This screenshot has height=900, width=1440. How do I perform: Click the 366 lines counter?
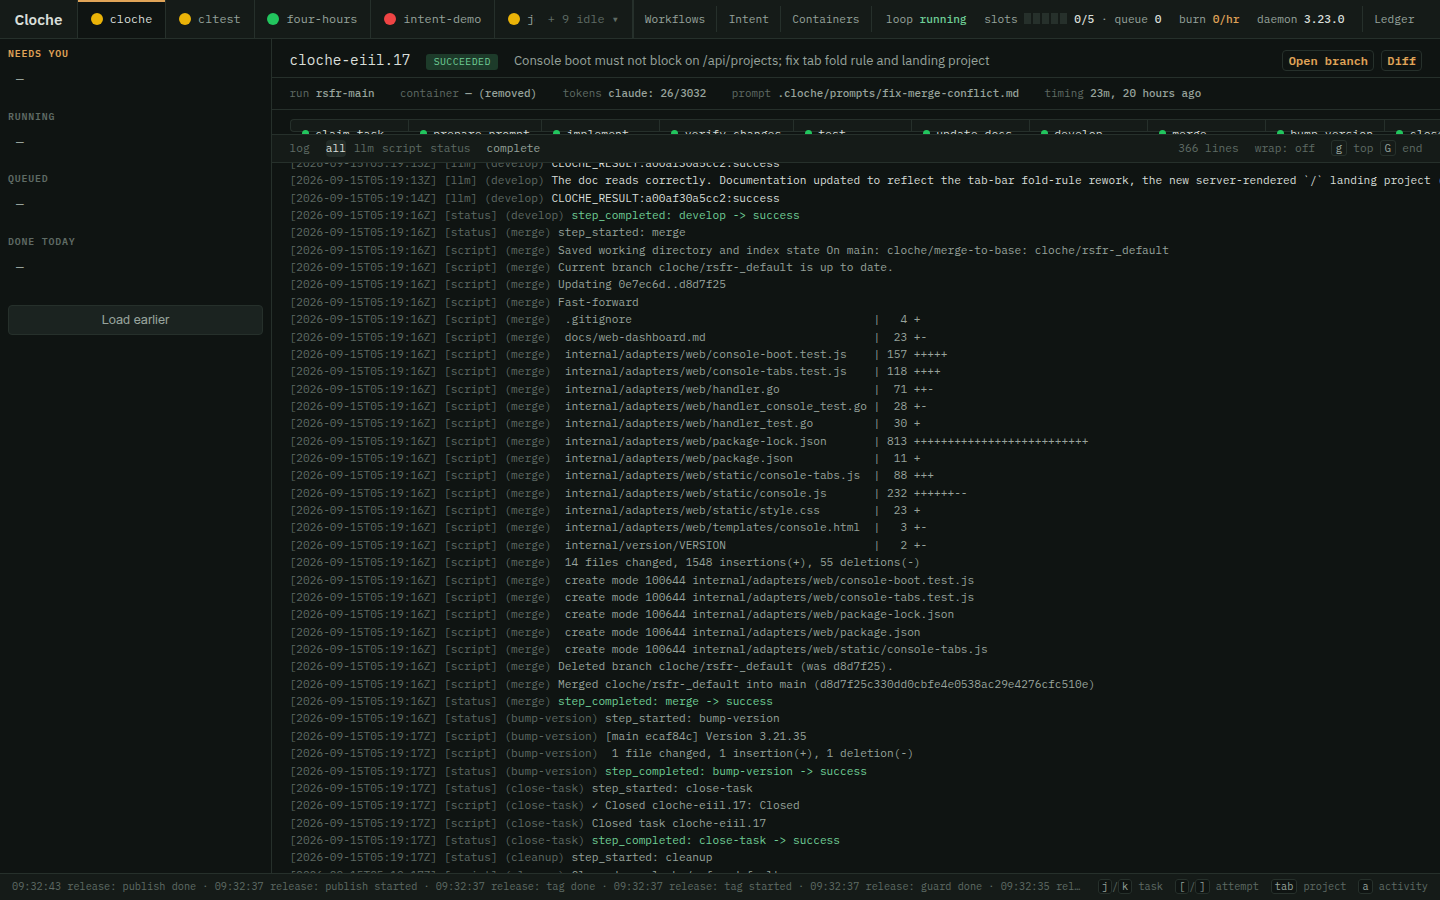[1208, 148]
